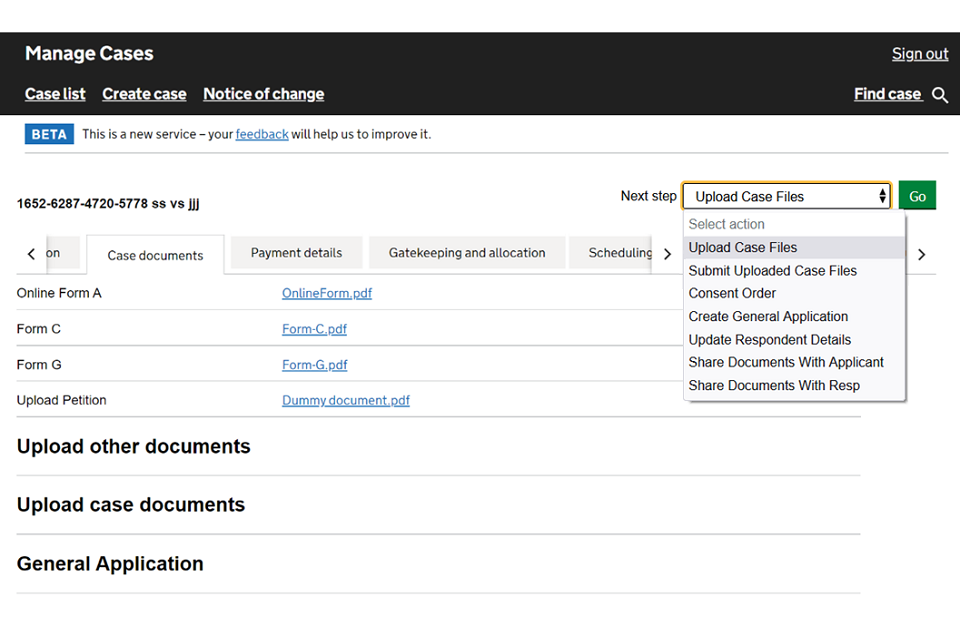This screenshot has height=640, width=960.
Task: Follow the feedback link in beta banner
Action: 262,134
